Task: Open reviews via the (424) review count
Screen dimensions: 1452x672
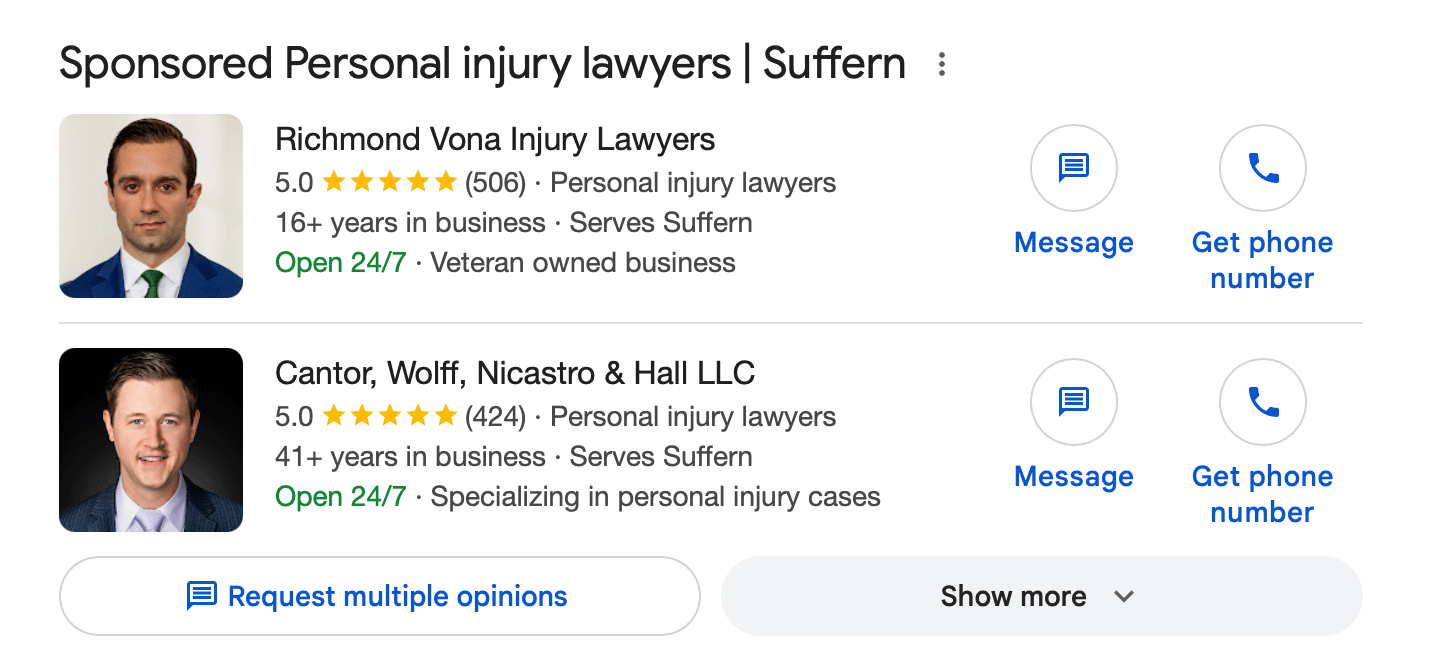Action: pyautogui.click(x=495, y=416)
